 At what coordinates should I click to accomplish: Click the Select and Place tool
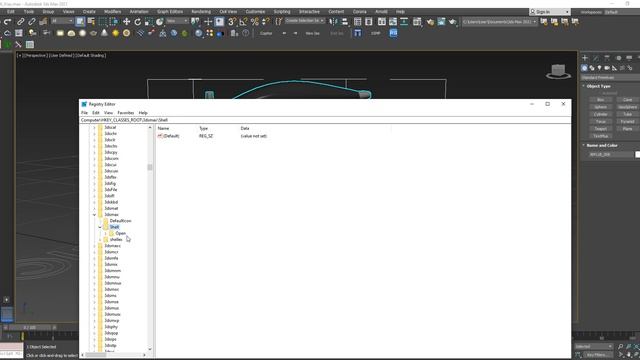pos(160,22)
